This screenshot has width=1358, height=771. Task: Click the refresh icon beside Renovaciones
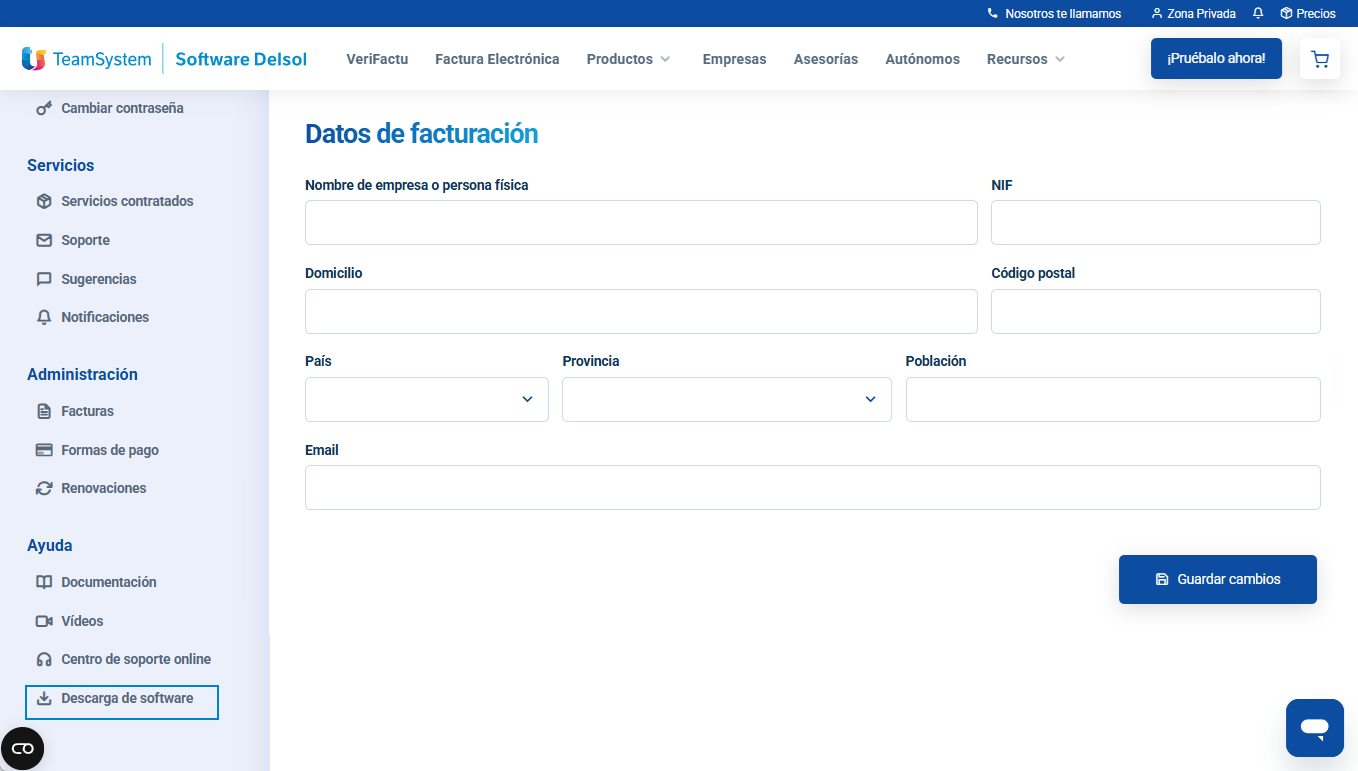44,488
